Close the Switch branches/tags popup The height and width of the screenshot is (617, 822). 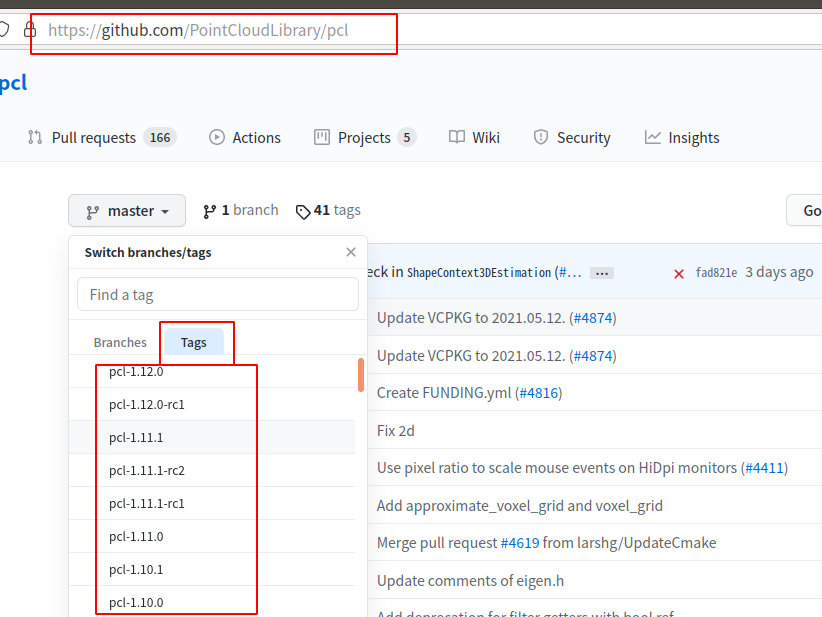click(x=351, y=252)
